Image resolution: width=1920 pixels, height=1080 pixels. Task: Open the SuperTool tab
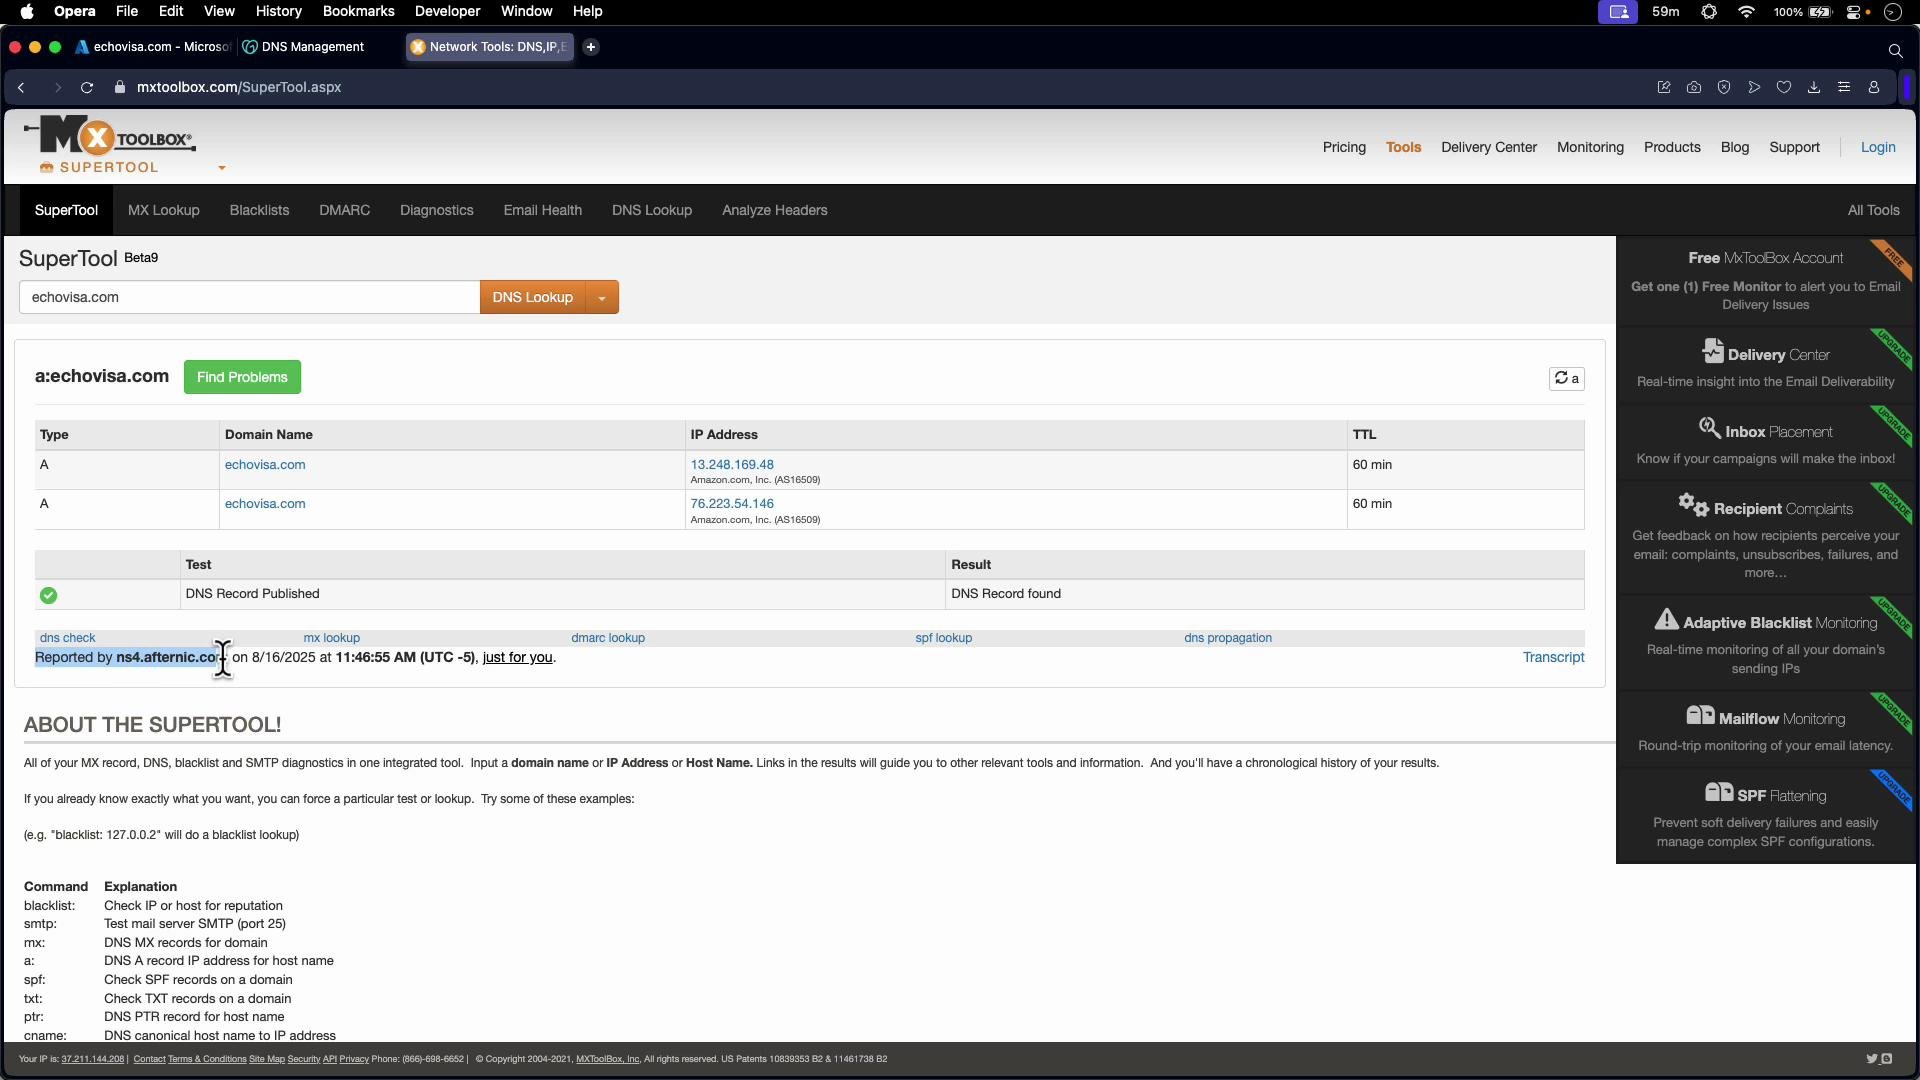click(x=66, y=211)
